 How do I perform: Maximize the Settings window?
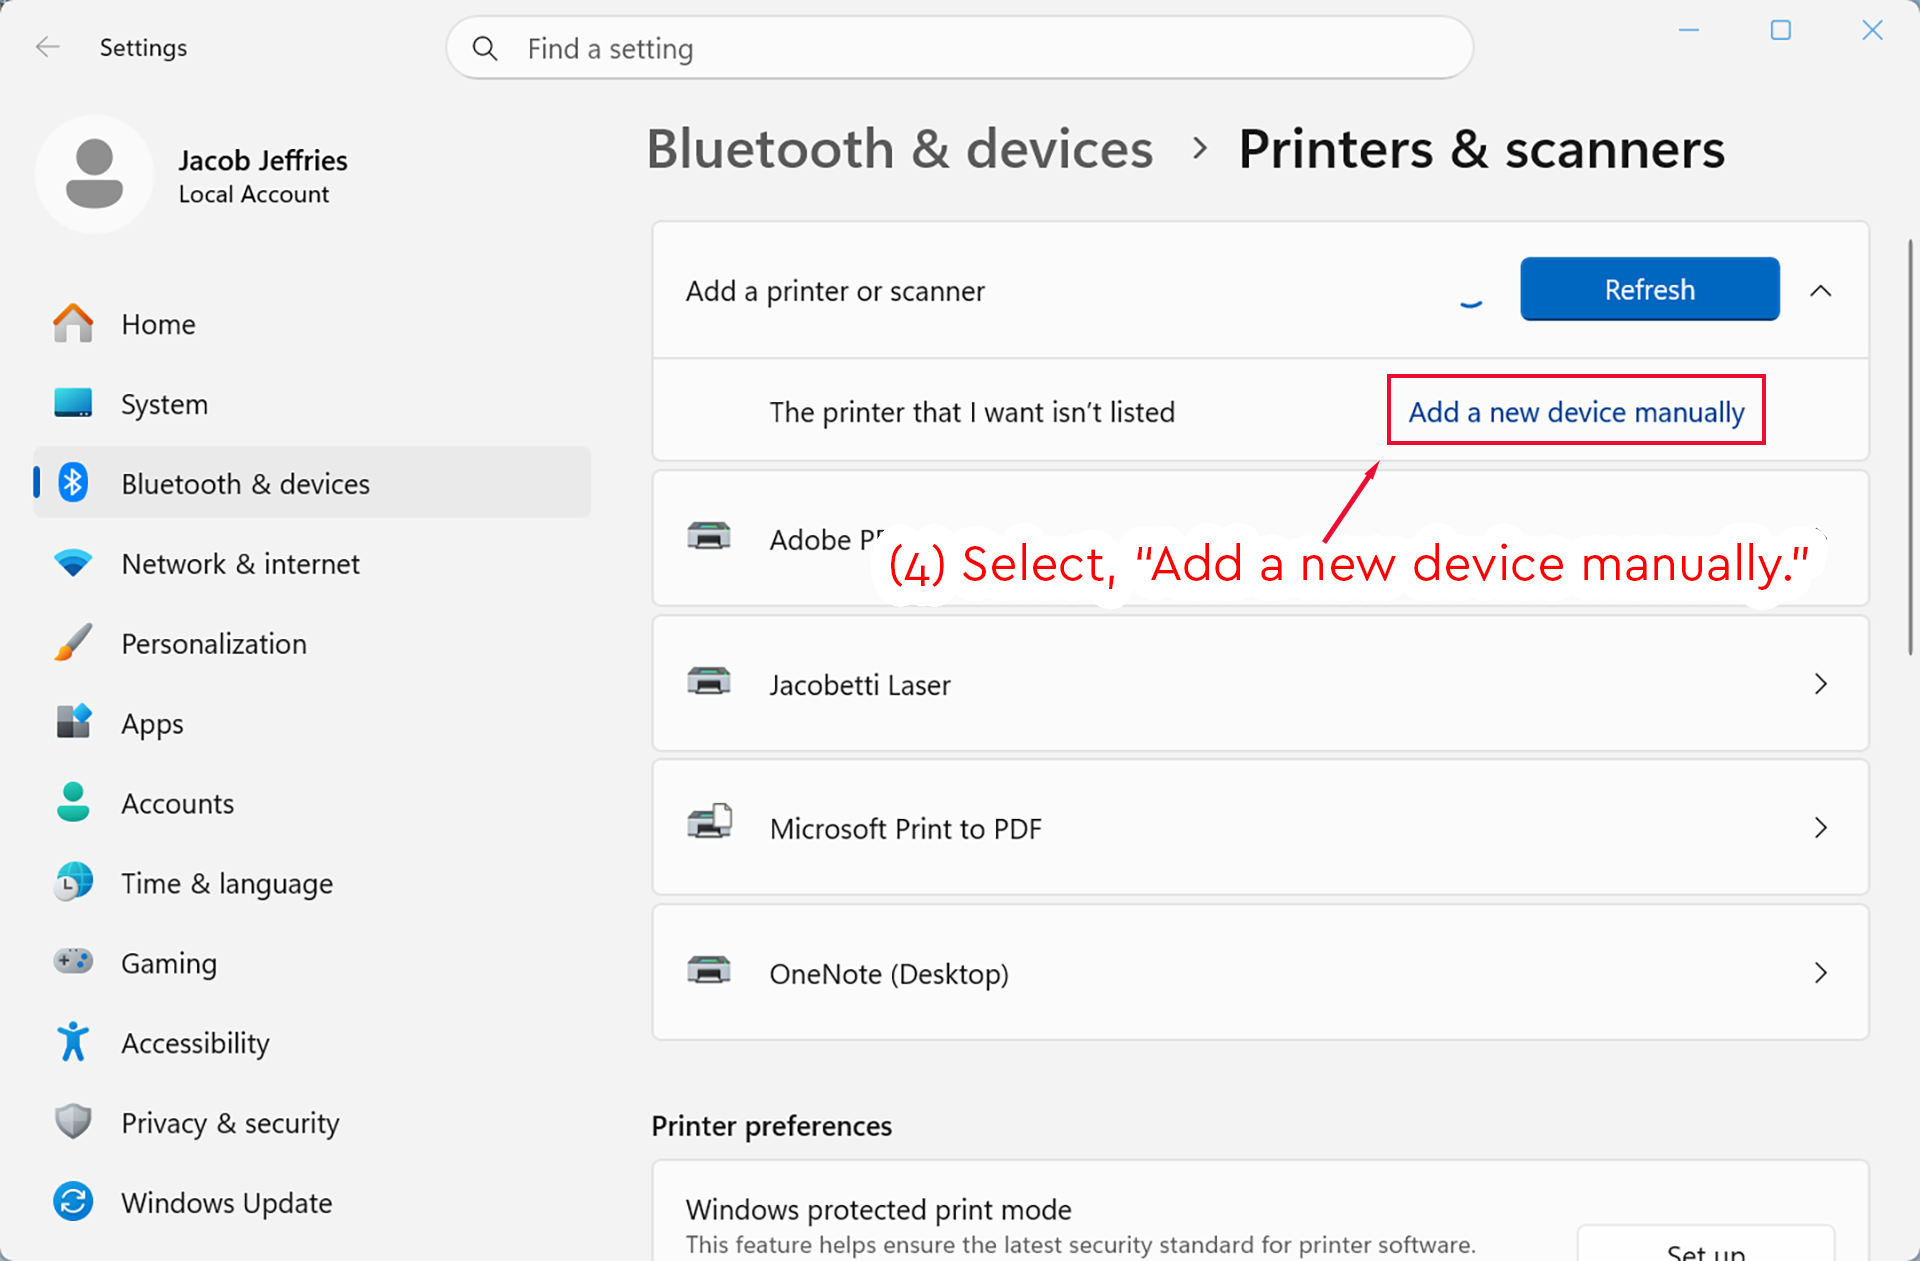(x=1781, y=30)
